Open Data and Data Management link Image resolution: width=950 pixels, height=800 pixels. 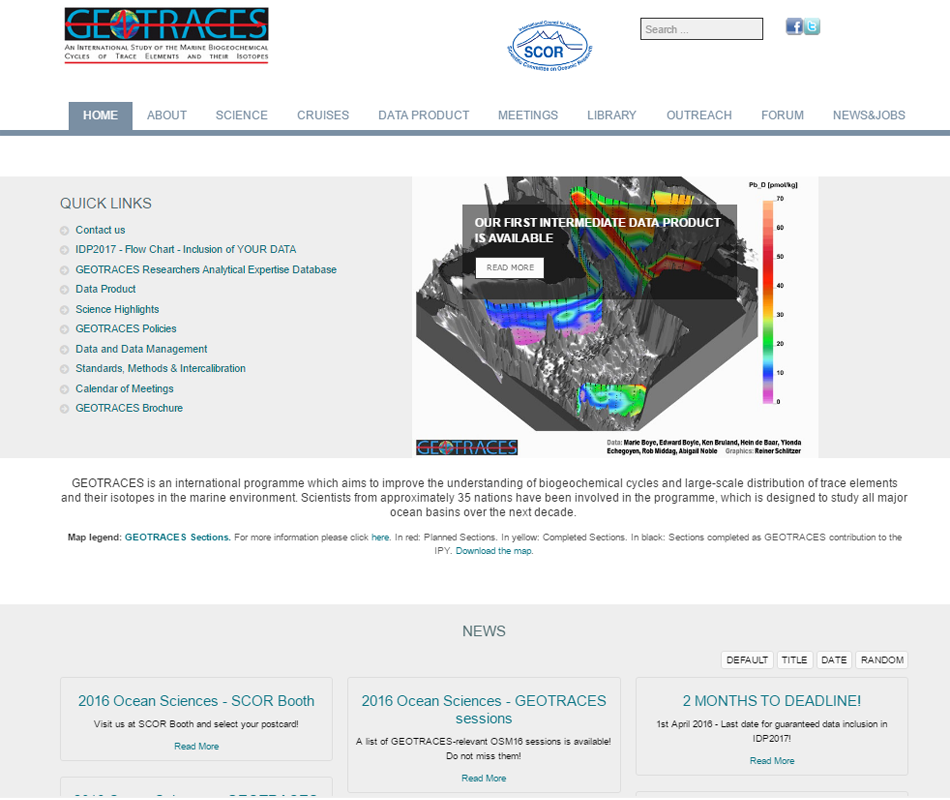141,349
